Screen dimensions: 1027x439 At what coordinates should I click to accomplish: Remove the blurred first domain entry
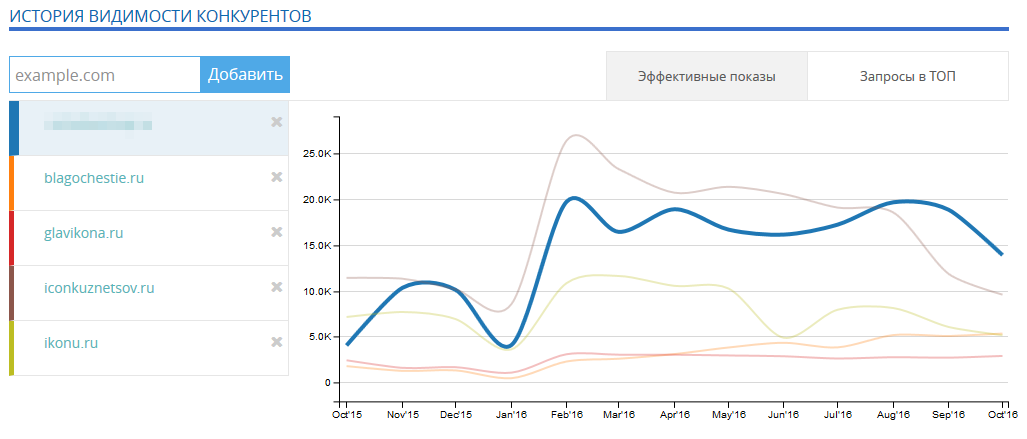(x=277, y=122)
